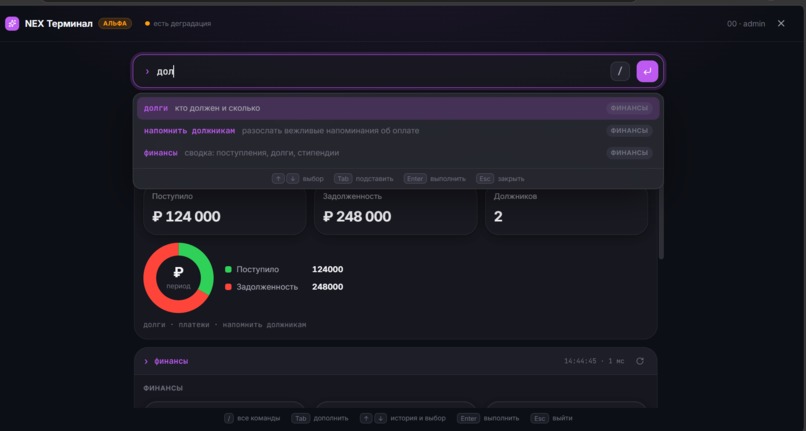Select the 'напомнить должникам' suggestion

tap(398, 131)
